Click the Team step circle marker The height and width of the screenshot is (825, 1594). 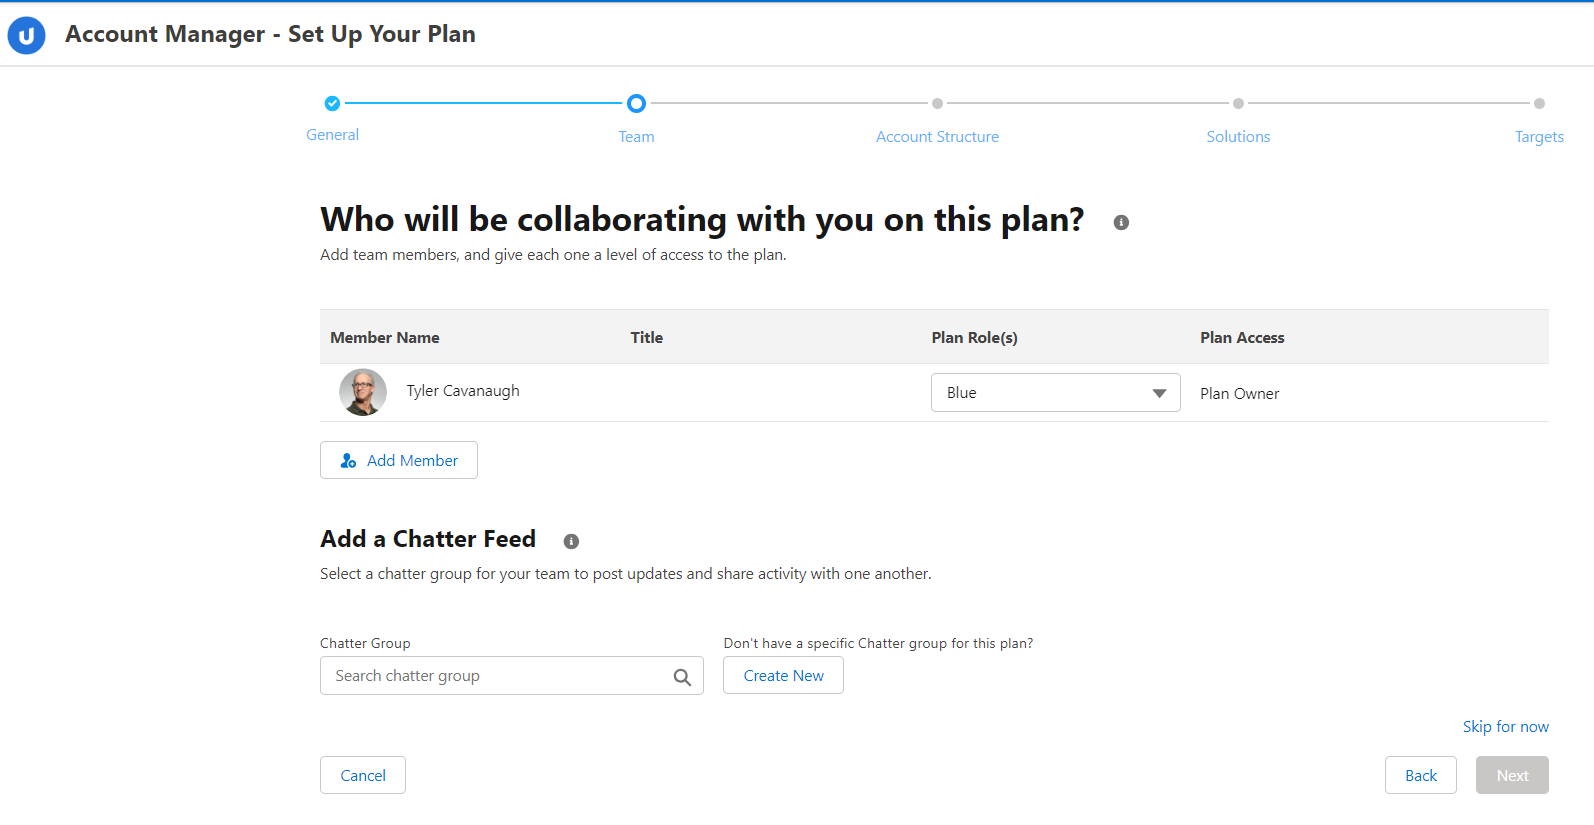636,103
